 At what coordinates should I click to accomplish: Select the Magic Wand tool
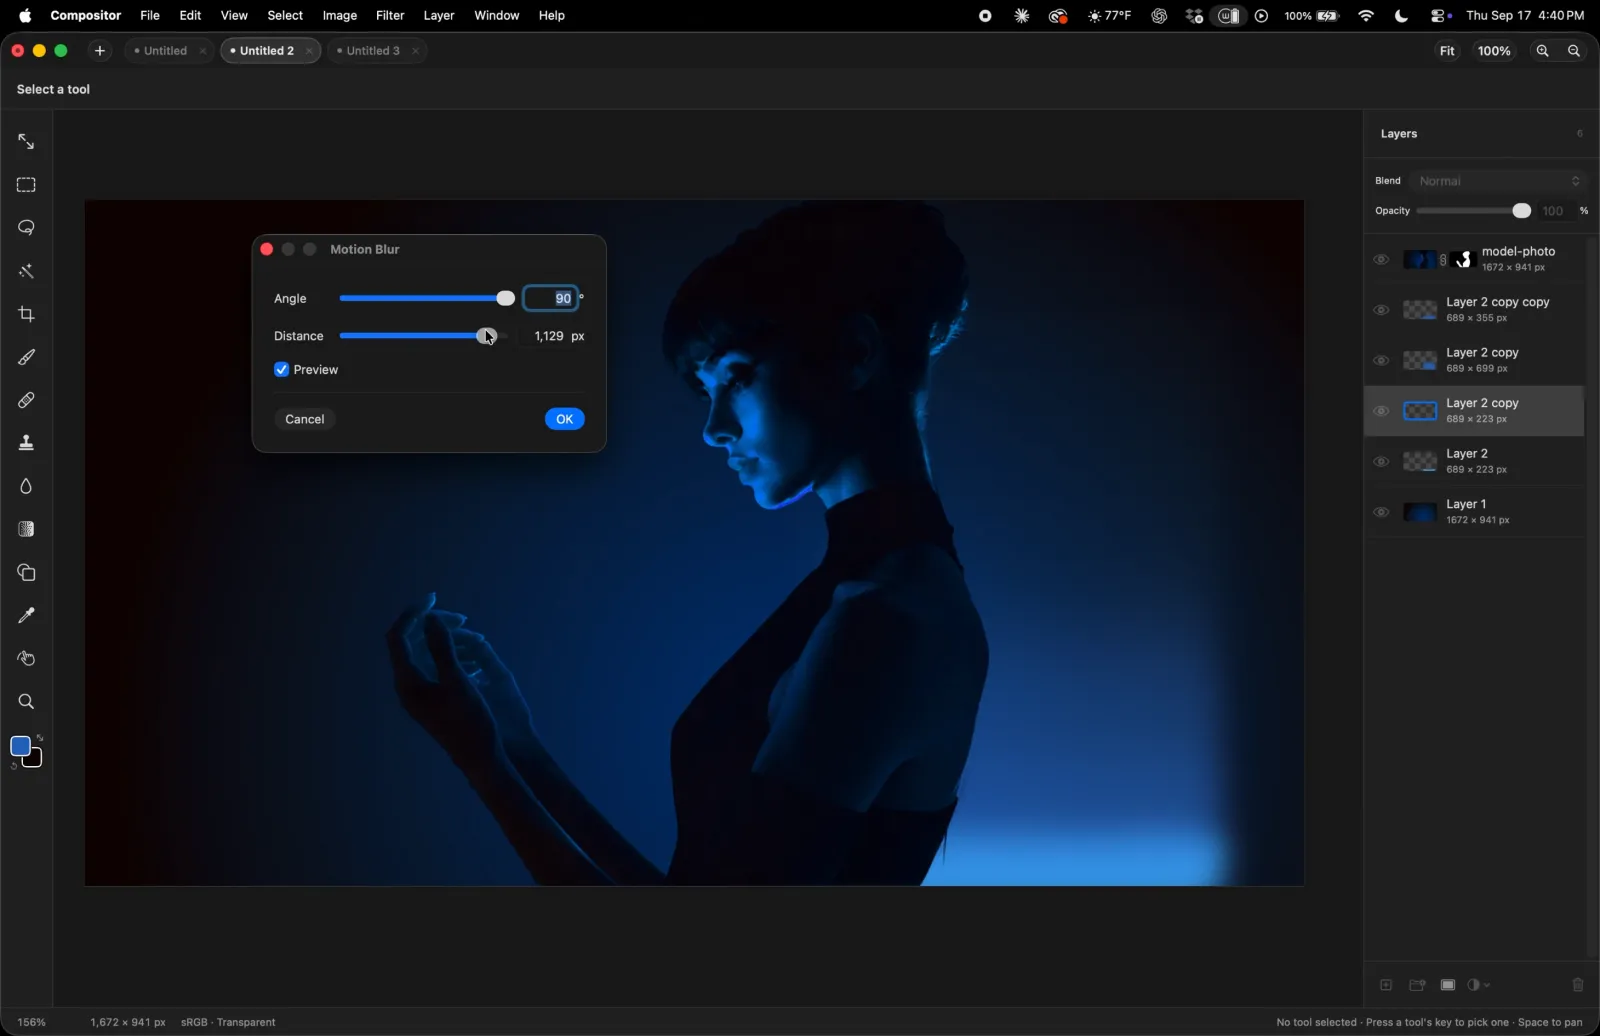[x=26, y=271]
